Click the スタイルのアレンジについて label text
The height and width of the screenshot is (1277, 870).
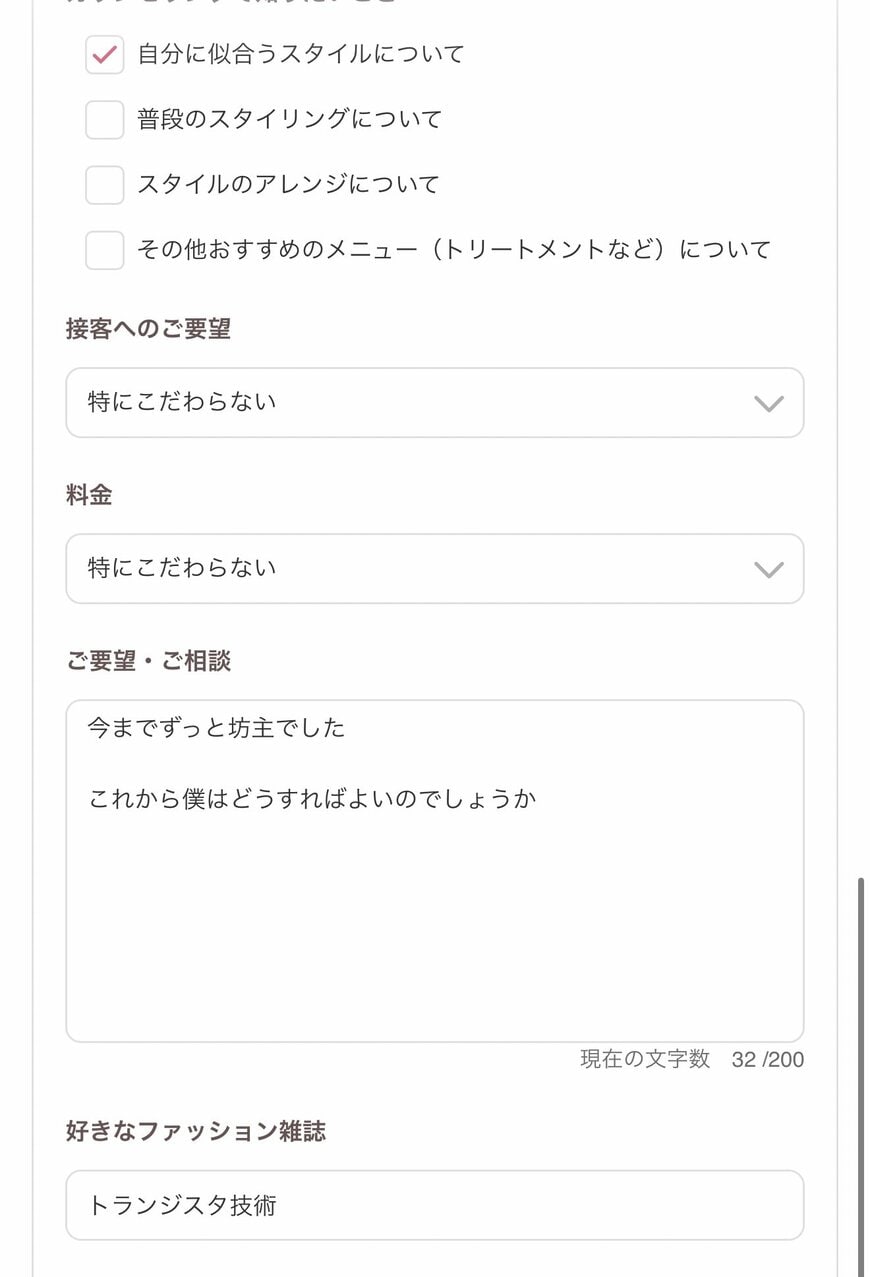click(x=288, y=184)
